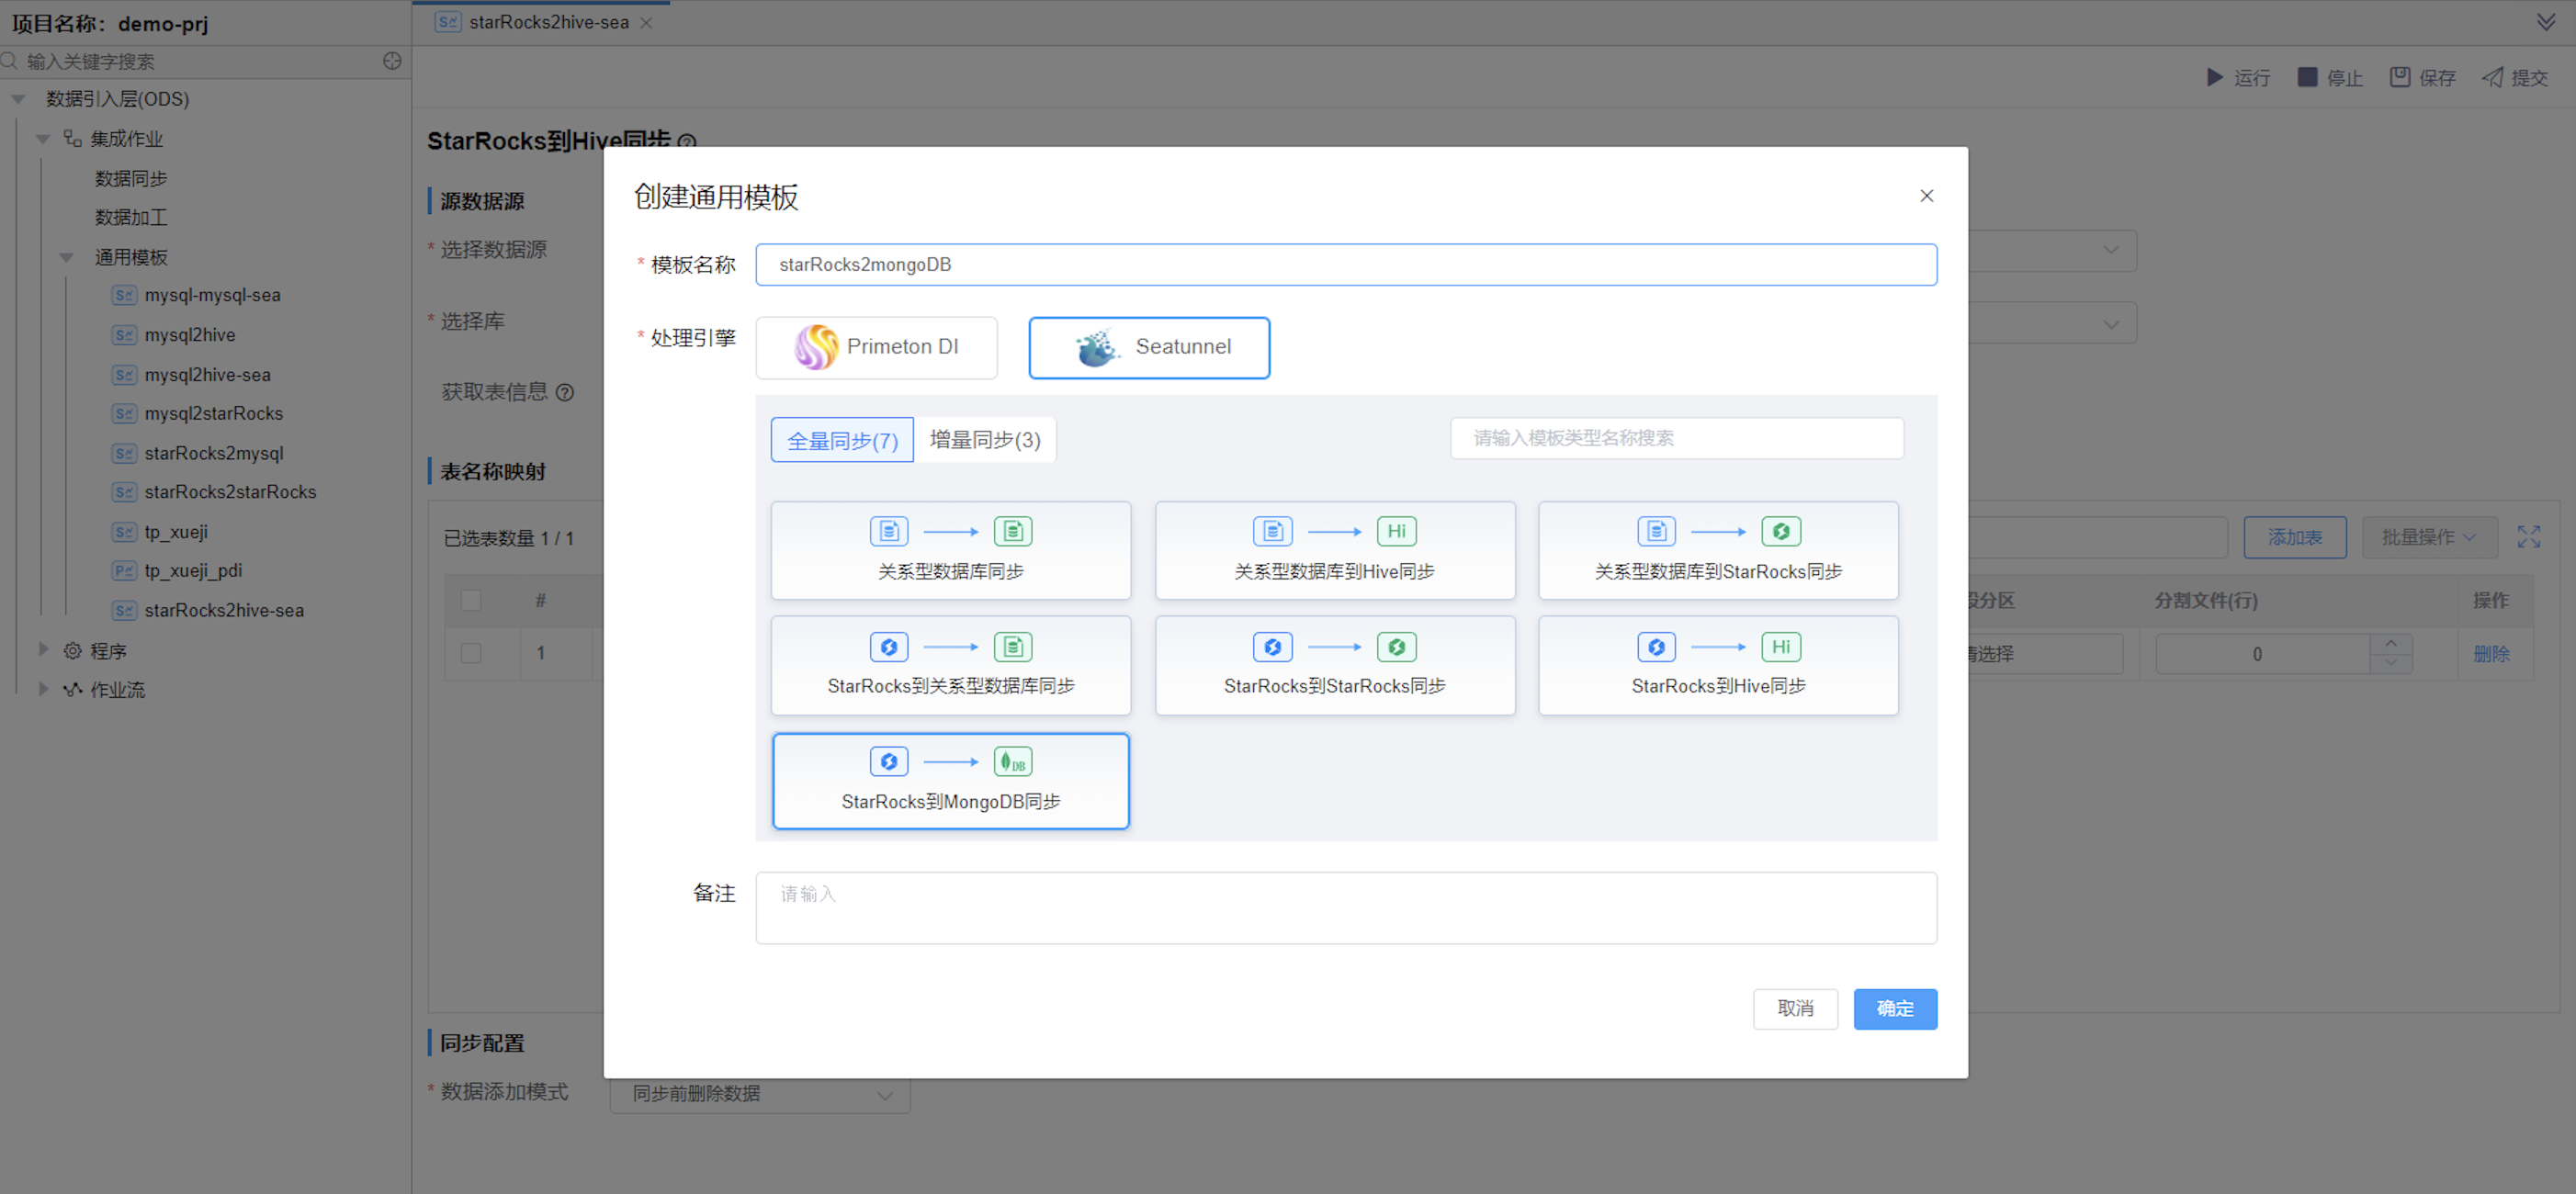Click the Stop (停止) toolbar icon
This screenshot has height=1194, width=2576.
(x=2307, y=77)
